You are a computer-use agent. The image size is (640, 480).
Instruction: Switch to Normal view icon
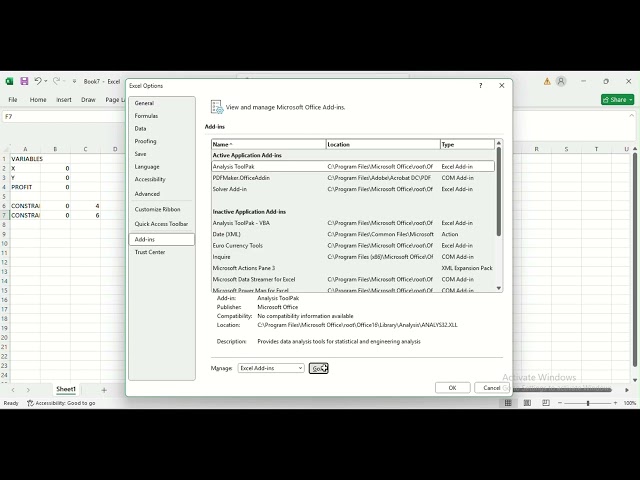point(508,403)
